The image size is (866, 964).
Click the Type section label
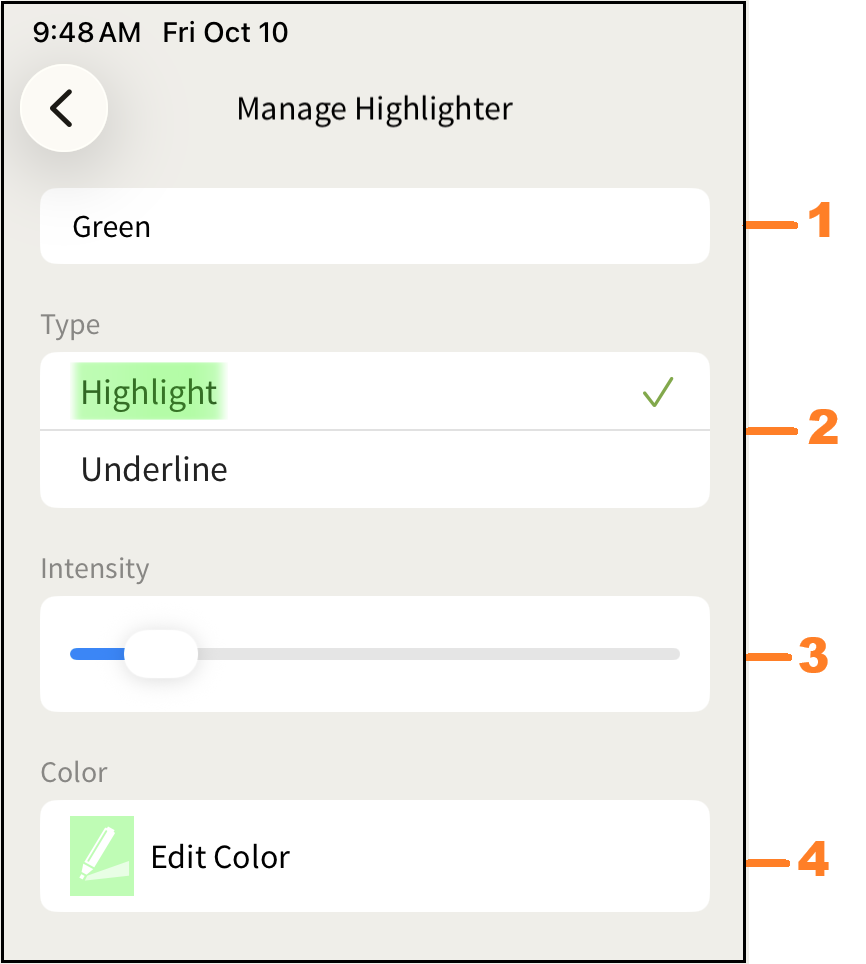click(x=70, y=325)
